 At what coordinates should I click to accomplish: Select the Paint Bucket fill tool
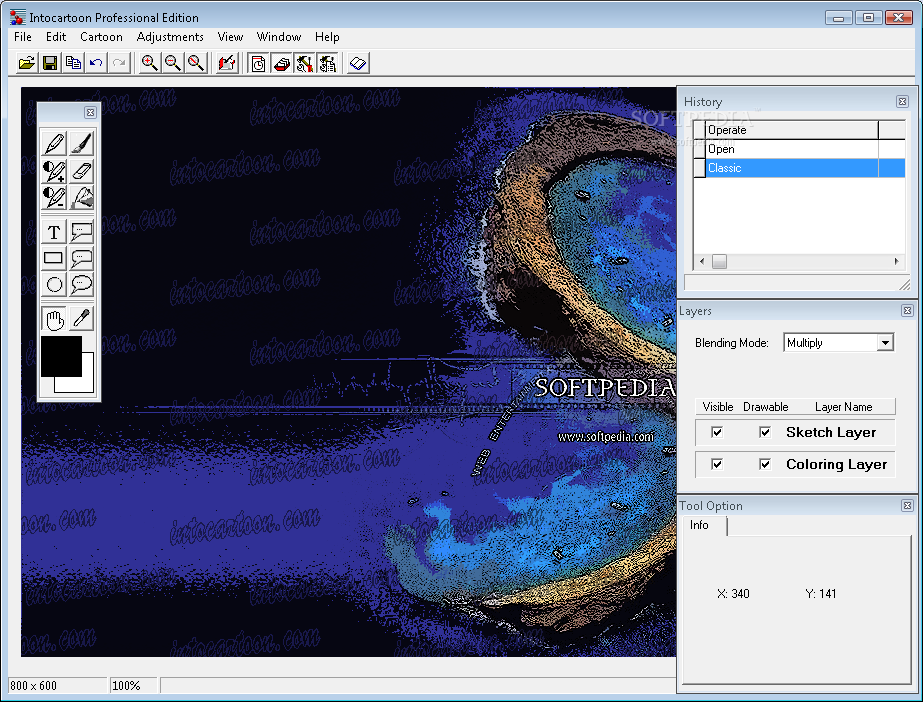(x=81, y=198)
